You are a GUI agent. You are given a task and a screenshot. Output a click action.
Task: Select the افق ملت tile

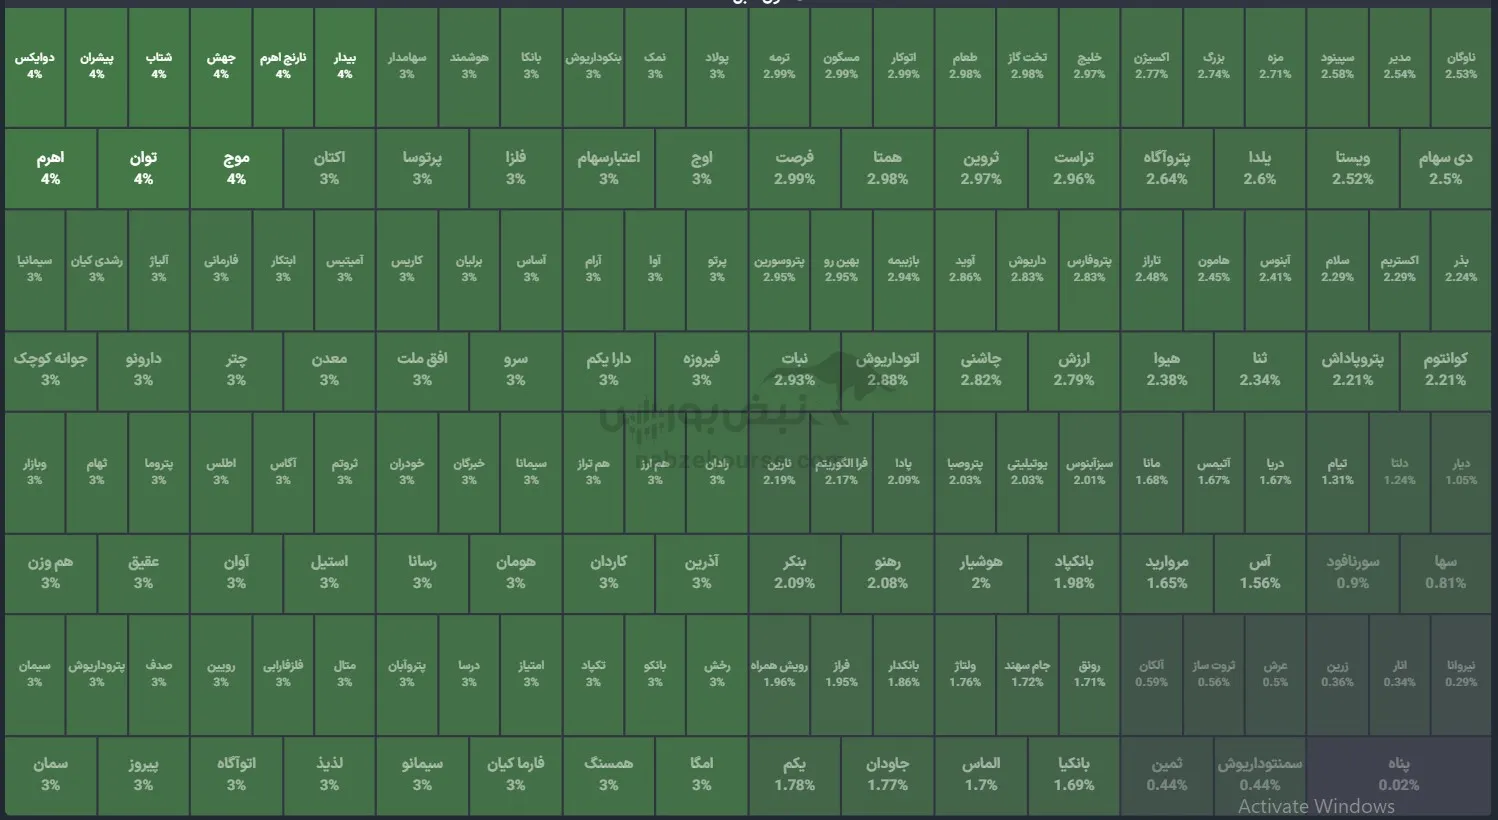[x=422, y=370]
